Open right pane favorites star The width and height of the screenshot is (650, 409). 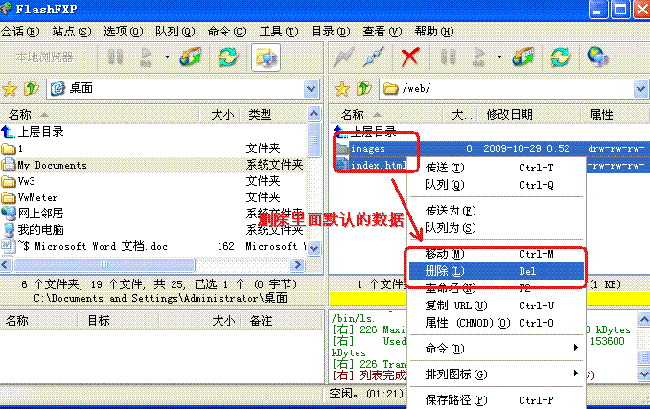pos(342,89)
